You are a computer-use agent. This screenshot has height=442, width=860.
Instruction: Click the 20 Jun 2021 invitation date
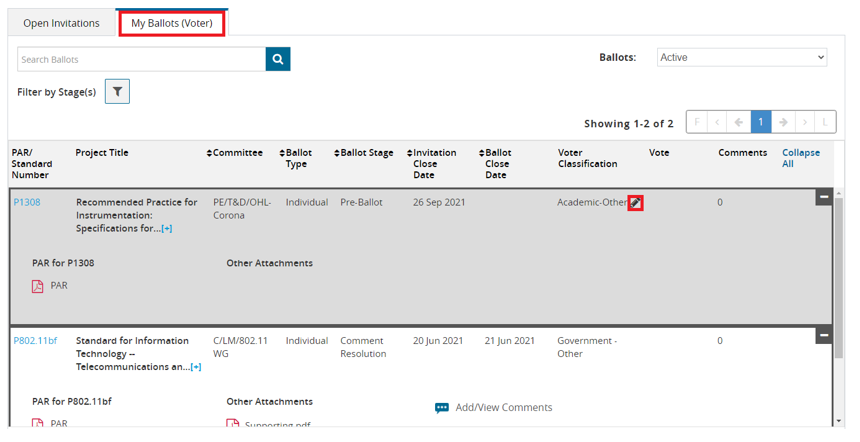(438, 341)
